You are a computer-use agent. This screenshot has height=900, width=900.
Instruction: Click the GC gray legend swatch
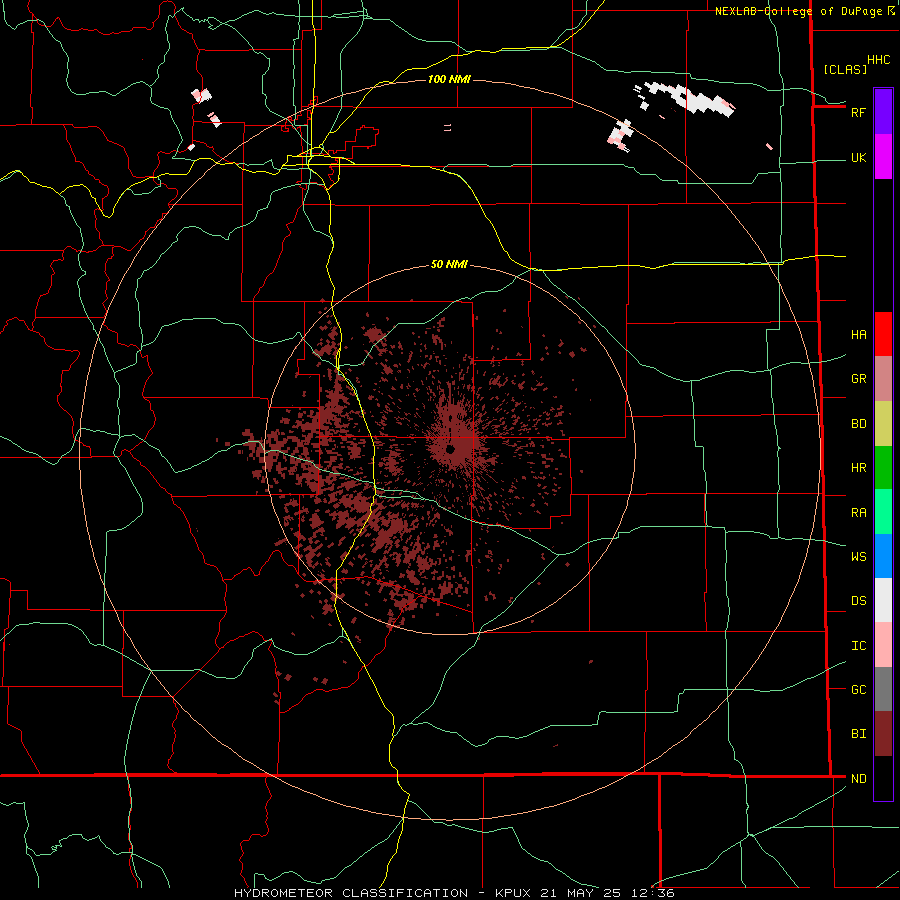tap(883, 689)
